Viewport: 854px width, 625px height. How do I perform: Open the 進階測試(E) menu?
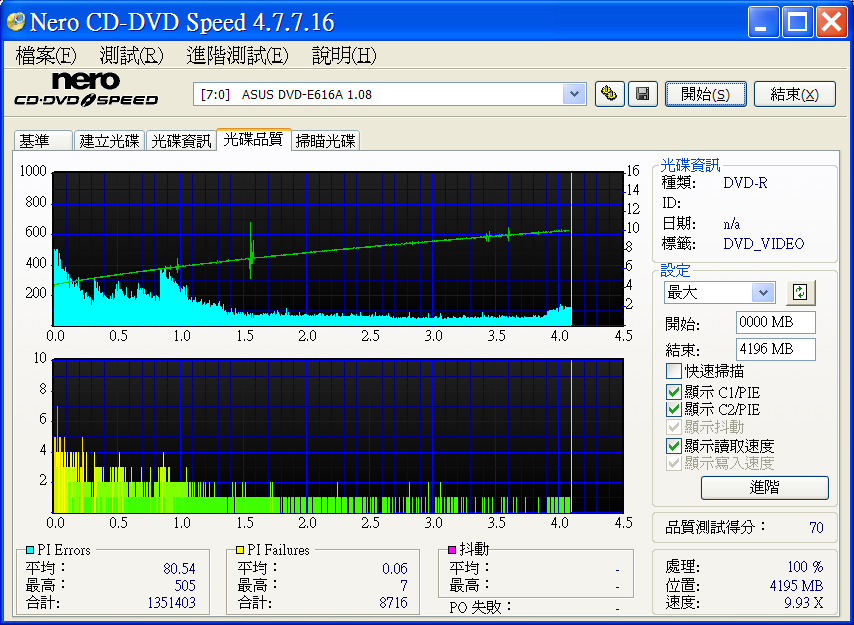pyautogui.click(x=237, y=56)
